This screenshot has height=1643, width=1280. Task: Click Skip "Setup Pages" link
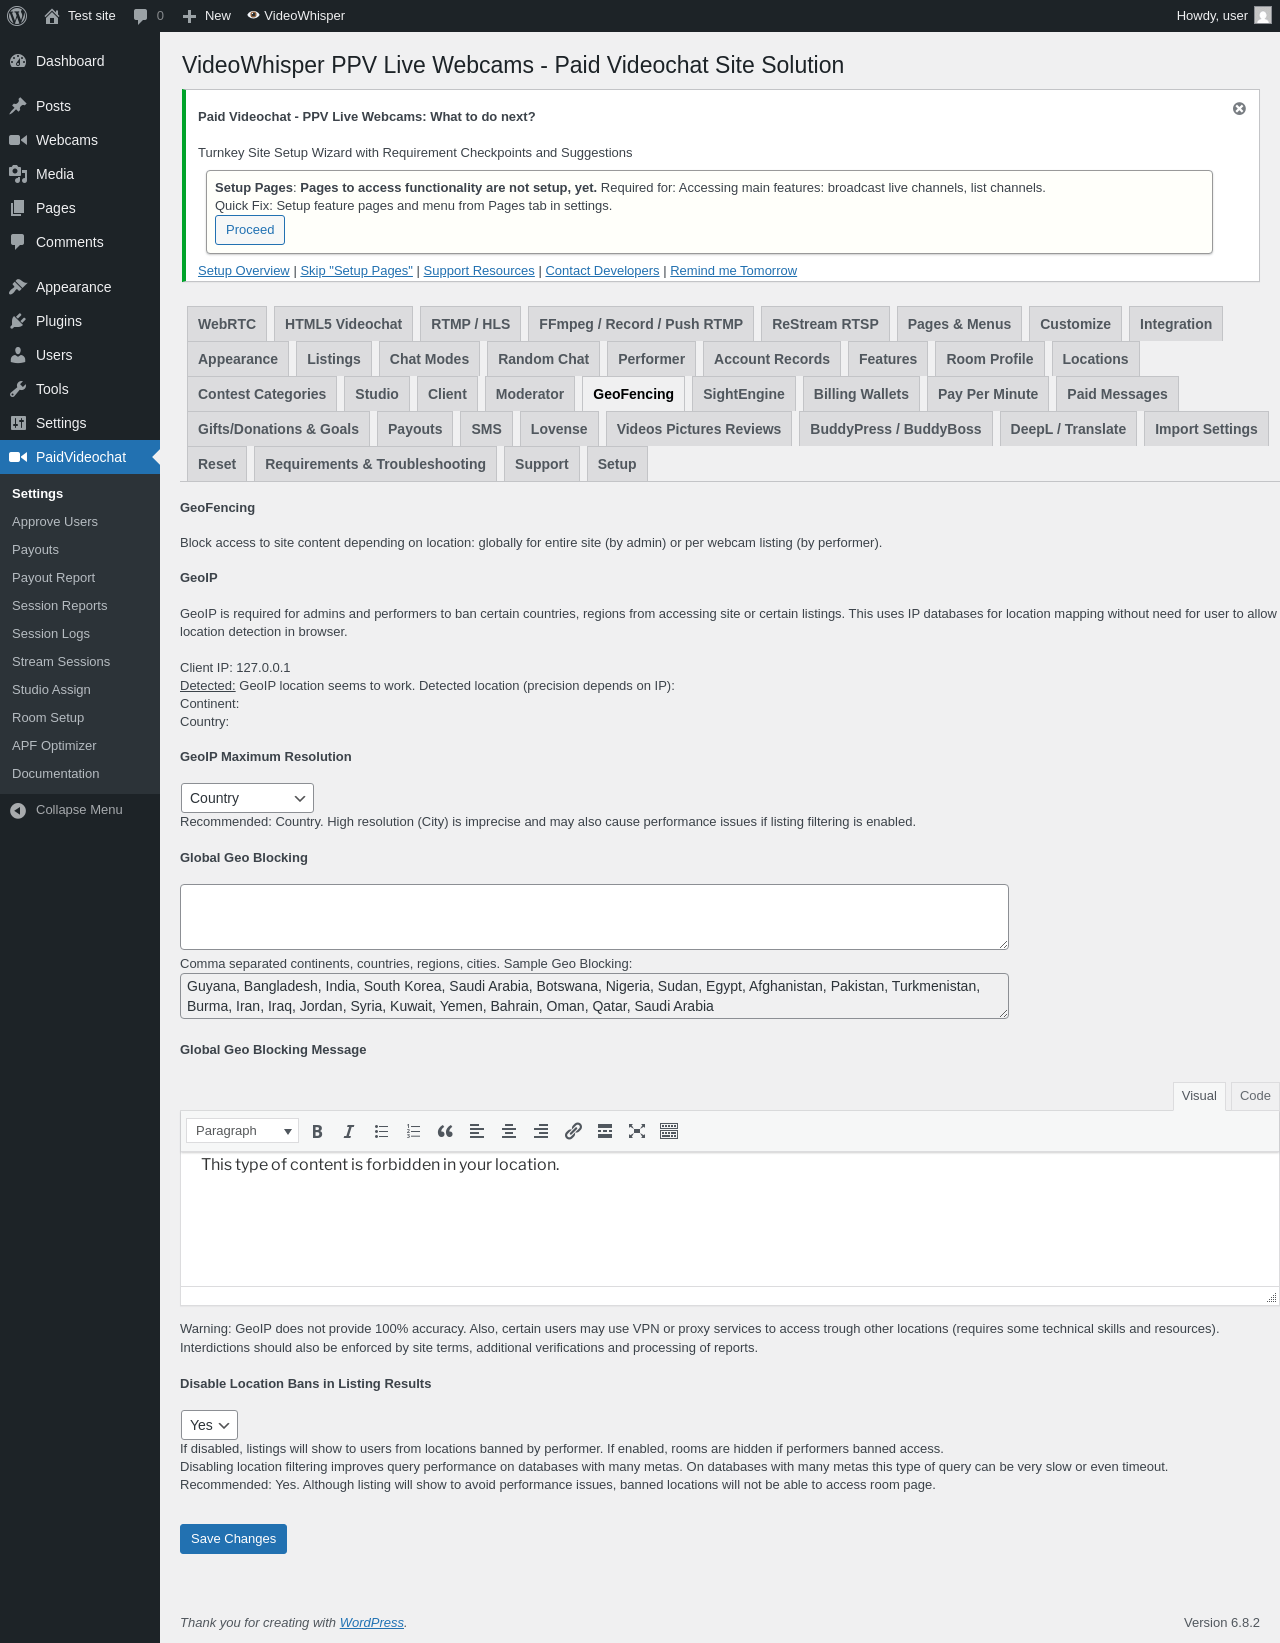click(357, 271)
